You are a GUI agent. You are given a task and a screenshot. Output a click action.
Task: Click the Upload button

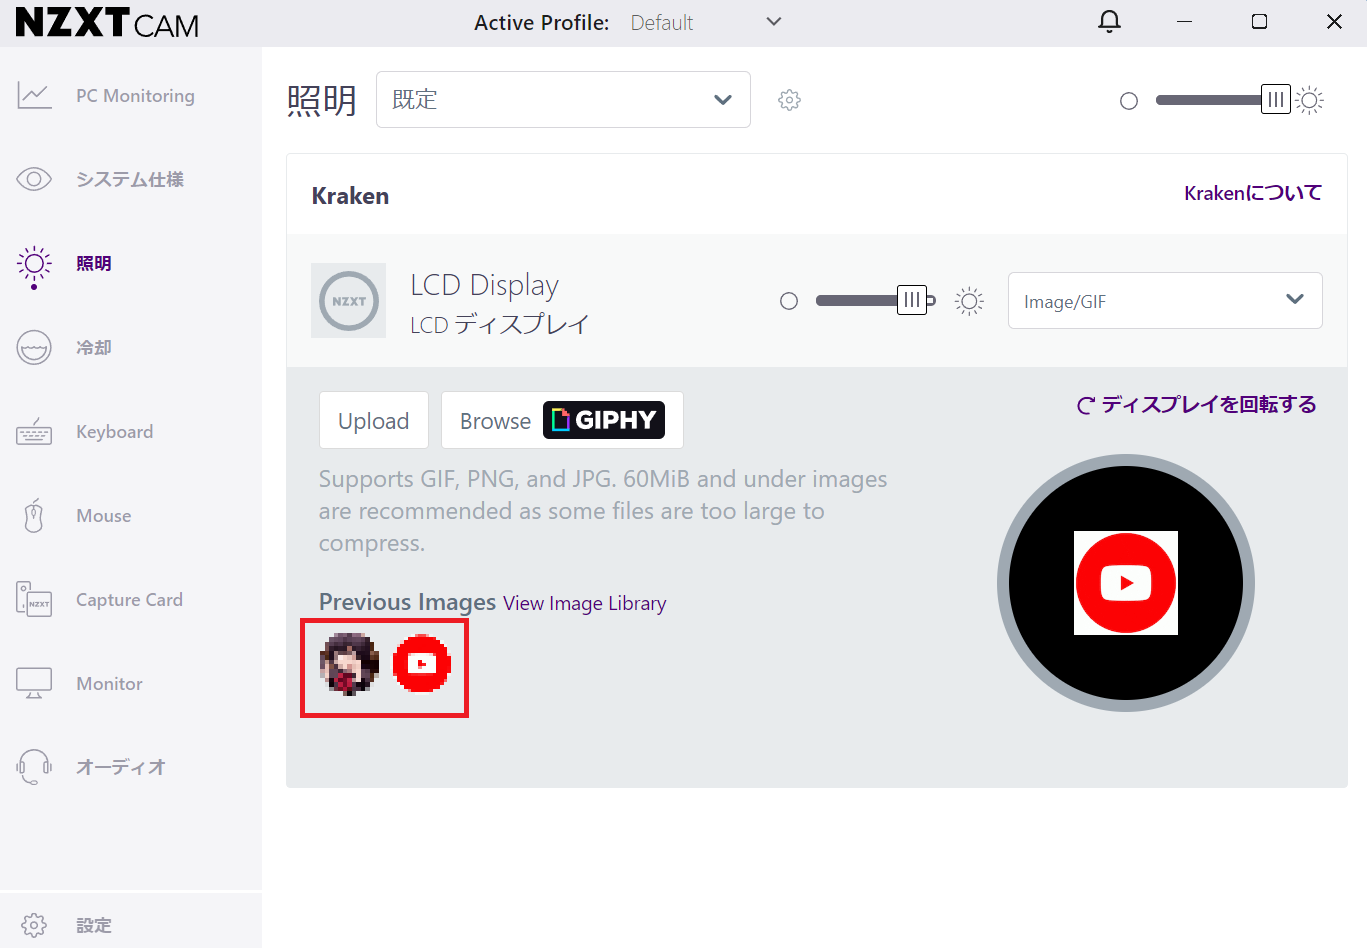(374, 420)
